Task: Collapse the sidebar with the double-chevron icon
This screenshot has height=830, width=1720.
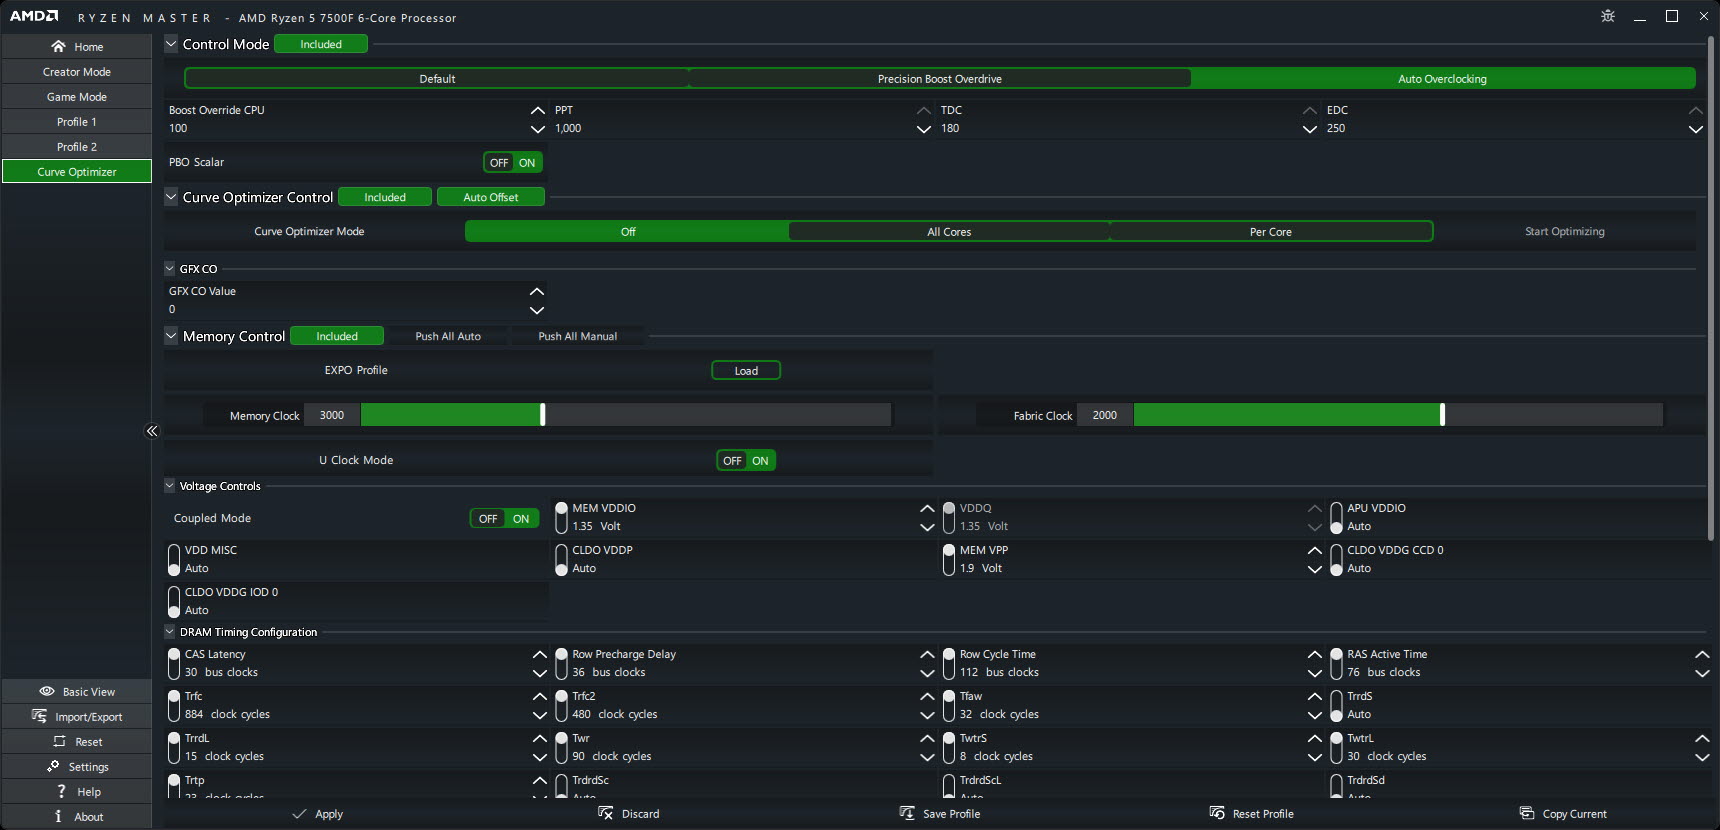Action: 152,431
